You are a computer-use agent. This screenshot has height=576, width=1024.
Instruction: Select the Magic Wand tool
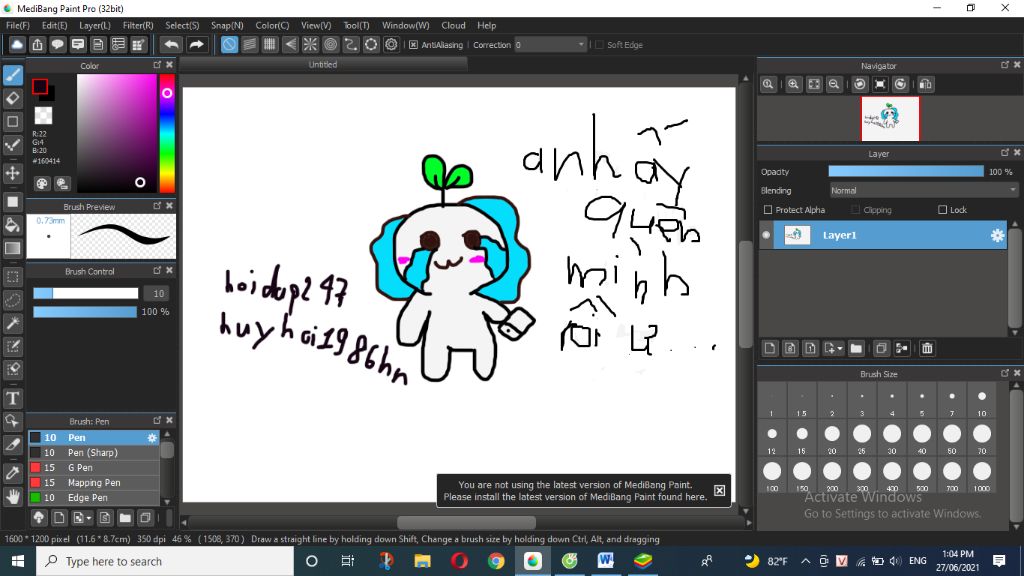[x=13, y=323]
